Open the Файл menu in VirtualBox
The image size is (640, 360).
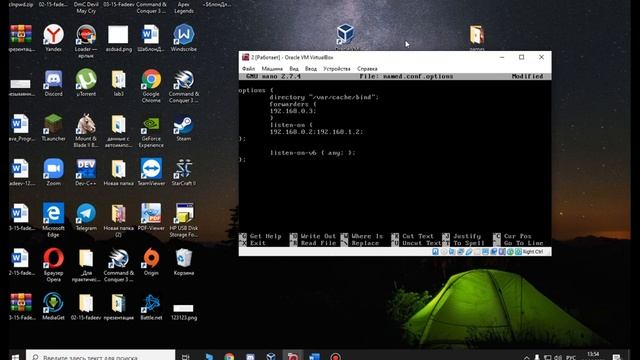248,69
